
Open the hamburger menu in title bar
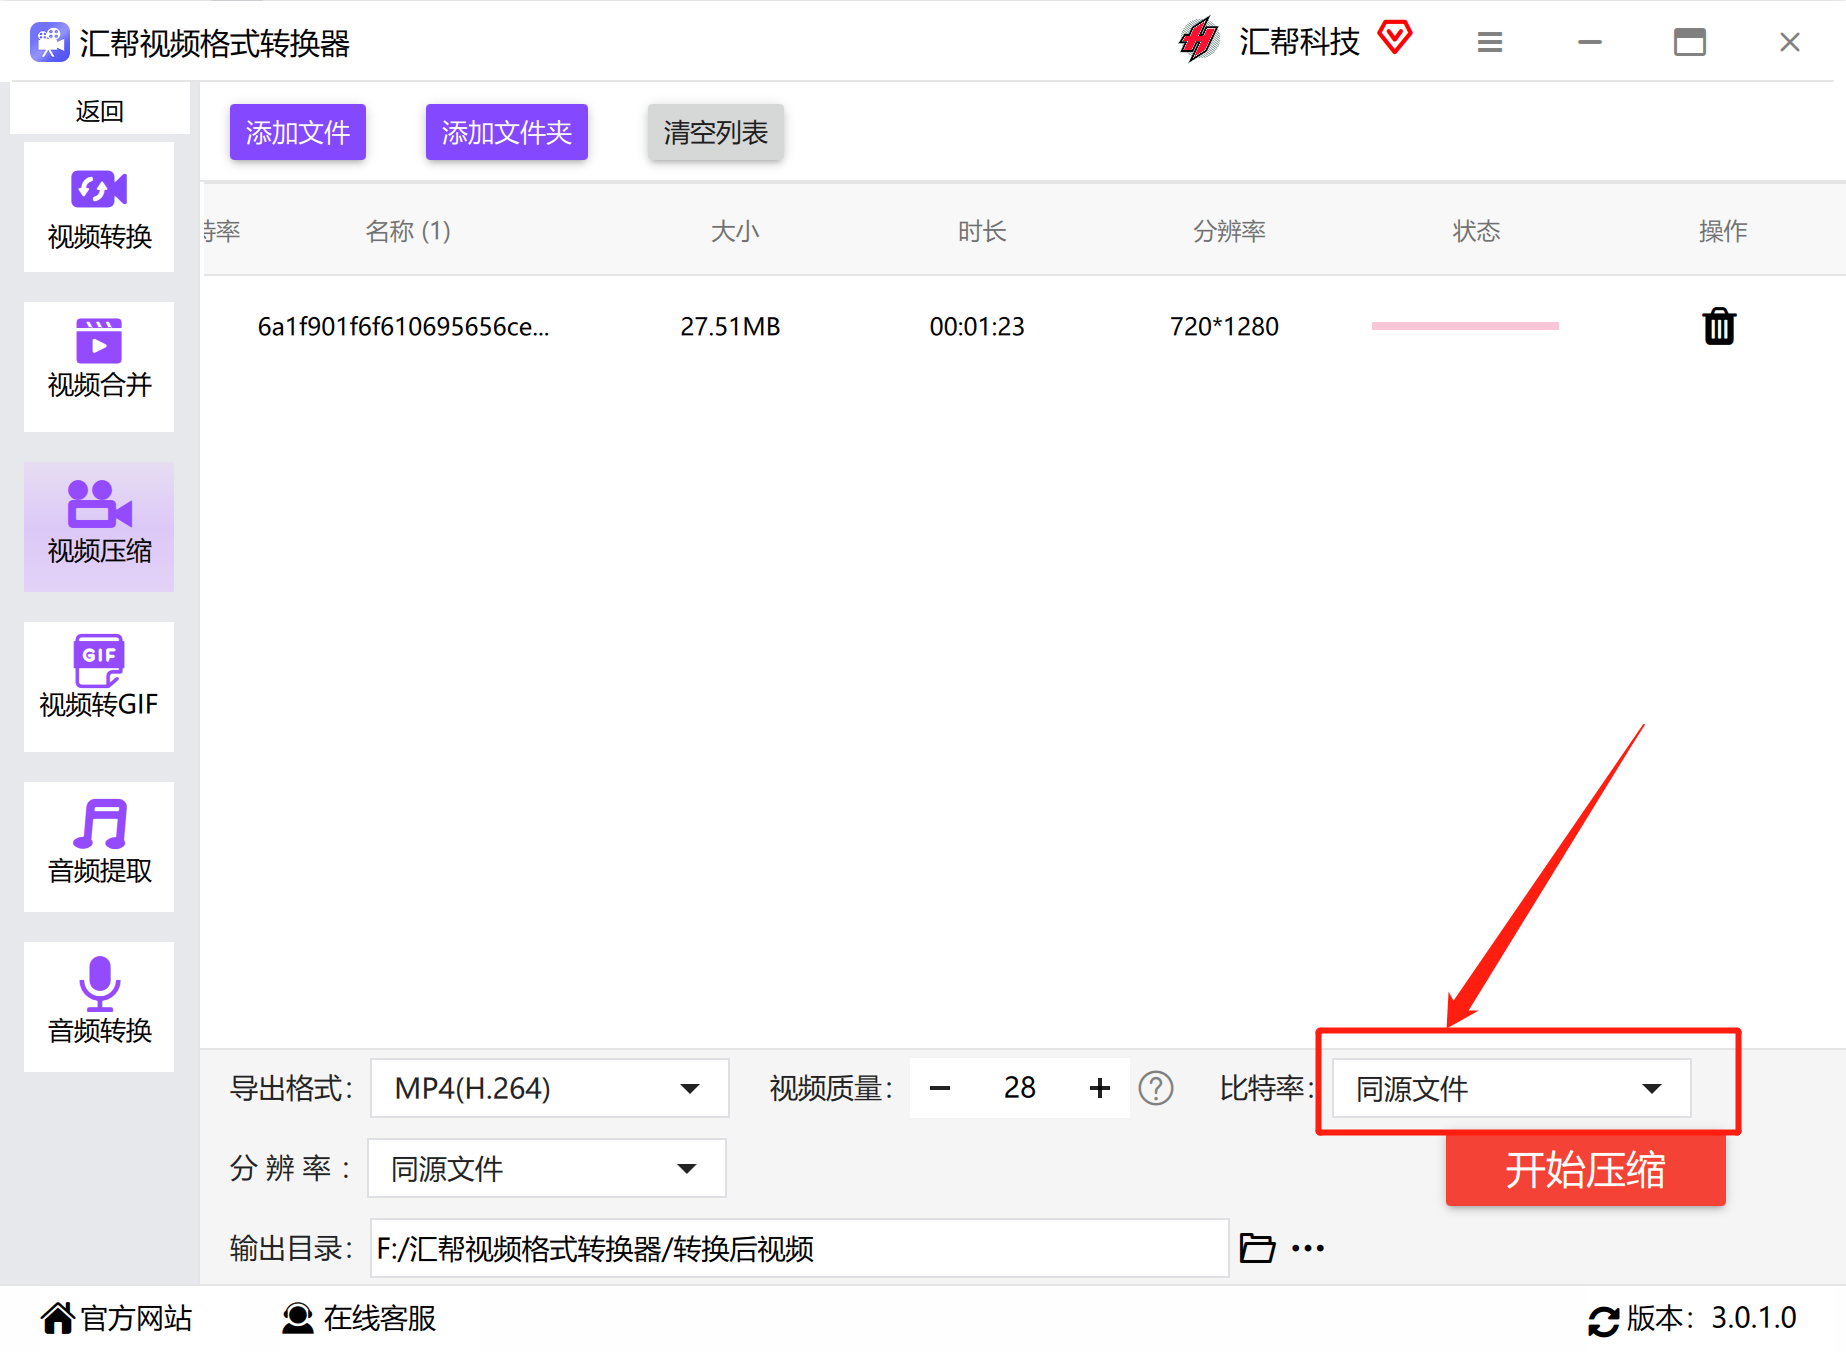pos(1490,42)
